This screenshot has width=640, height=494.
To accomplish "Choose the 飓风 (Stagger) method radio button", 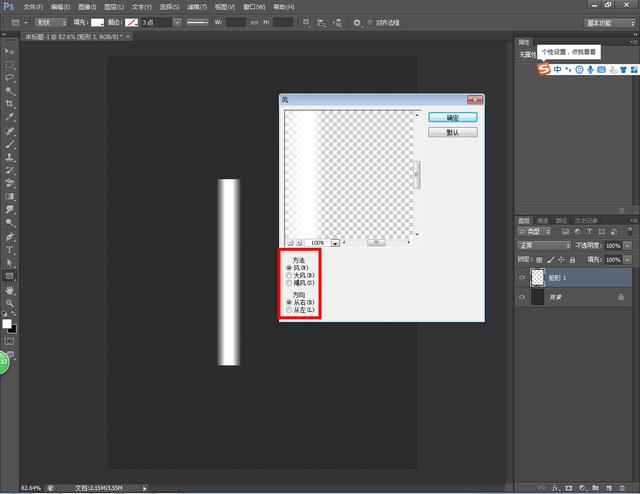I will click(290, 283).
